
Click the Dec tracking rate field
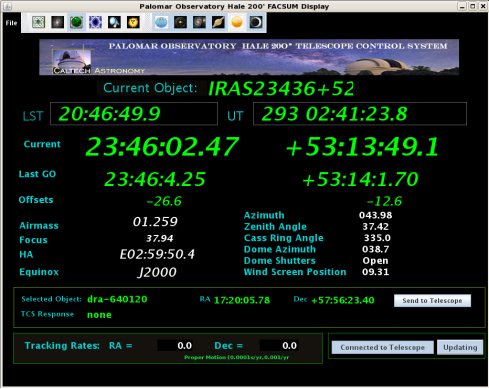(279, 345)
